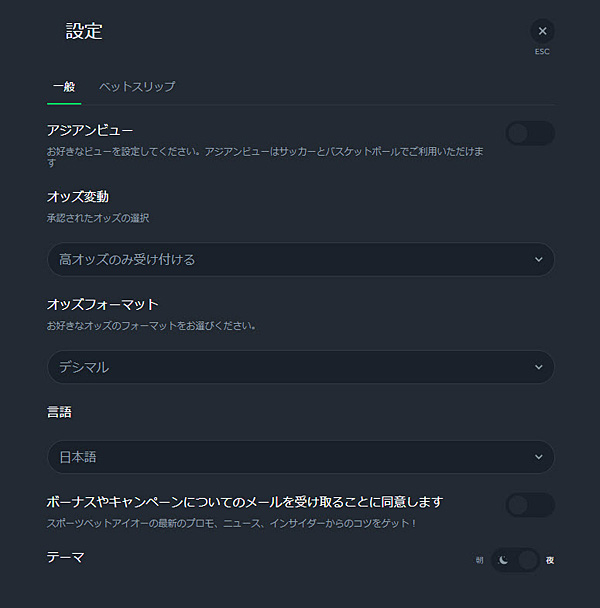Toggle email bonus consent switch

[x=529, y=505]
